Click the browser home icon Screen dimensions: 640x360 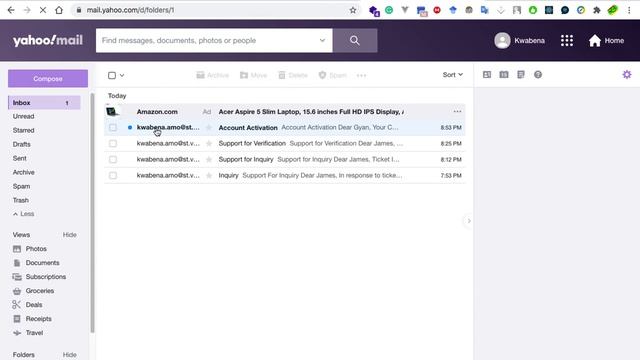(59, 10)
